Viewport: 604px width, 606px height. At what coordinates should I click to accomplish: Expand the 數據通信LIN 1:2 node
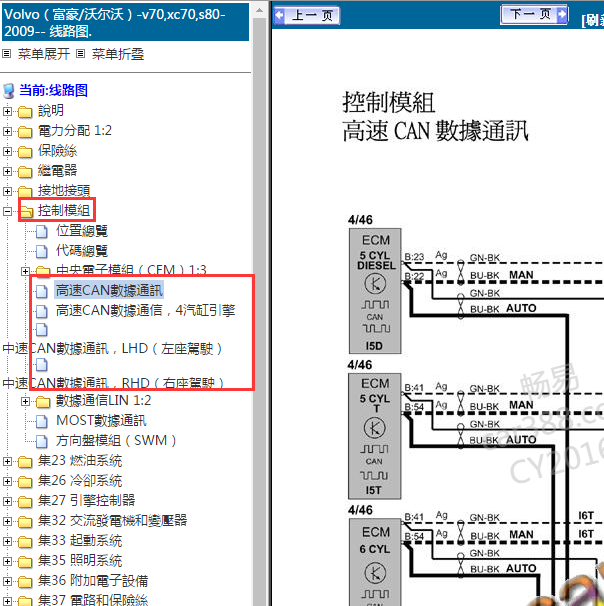[x=26, y=402]
